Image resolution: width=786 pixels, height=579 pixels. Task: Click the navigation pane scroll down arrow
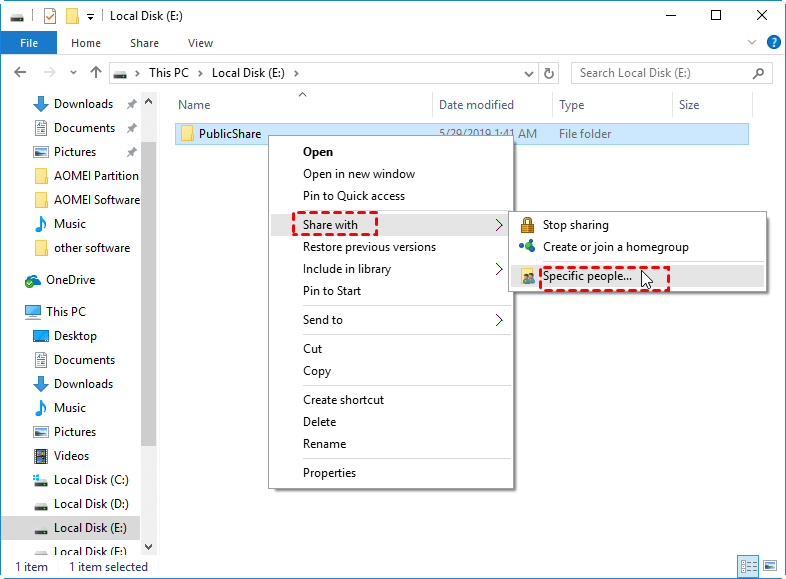tap(148, 547)
